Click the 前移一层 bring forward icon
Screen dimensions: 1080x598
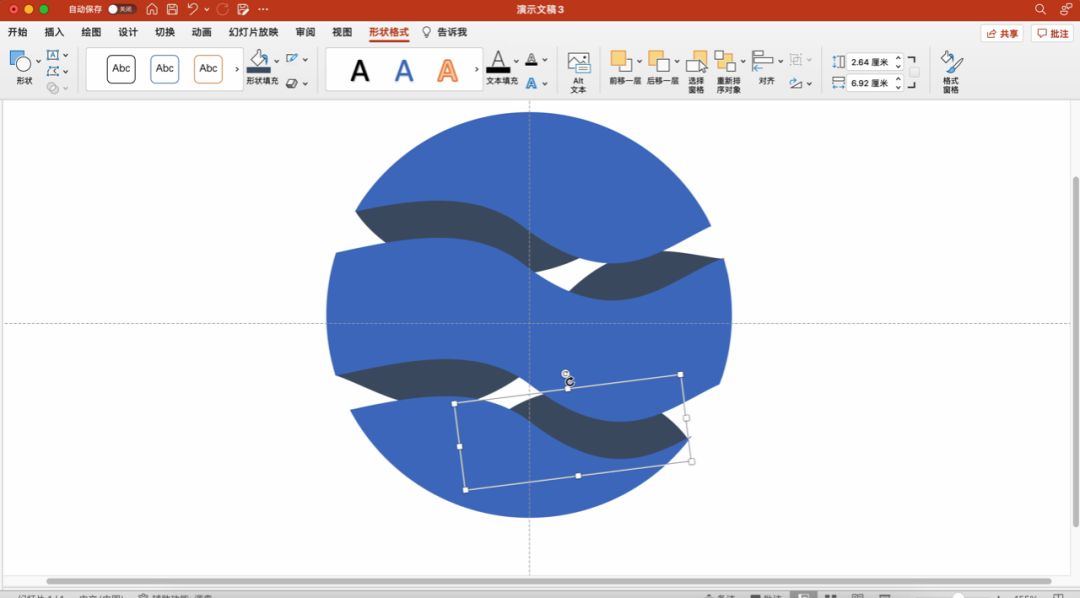click(x=621, y=61)
